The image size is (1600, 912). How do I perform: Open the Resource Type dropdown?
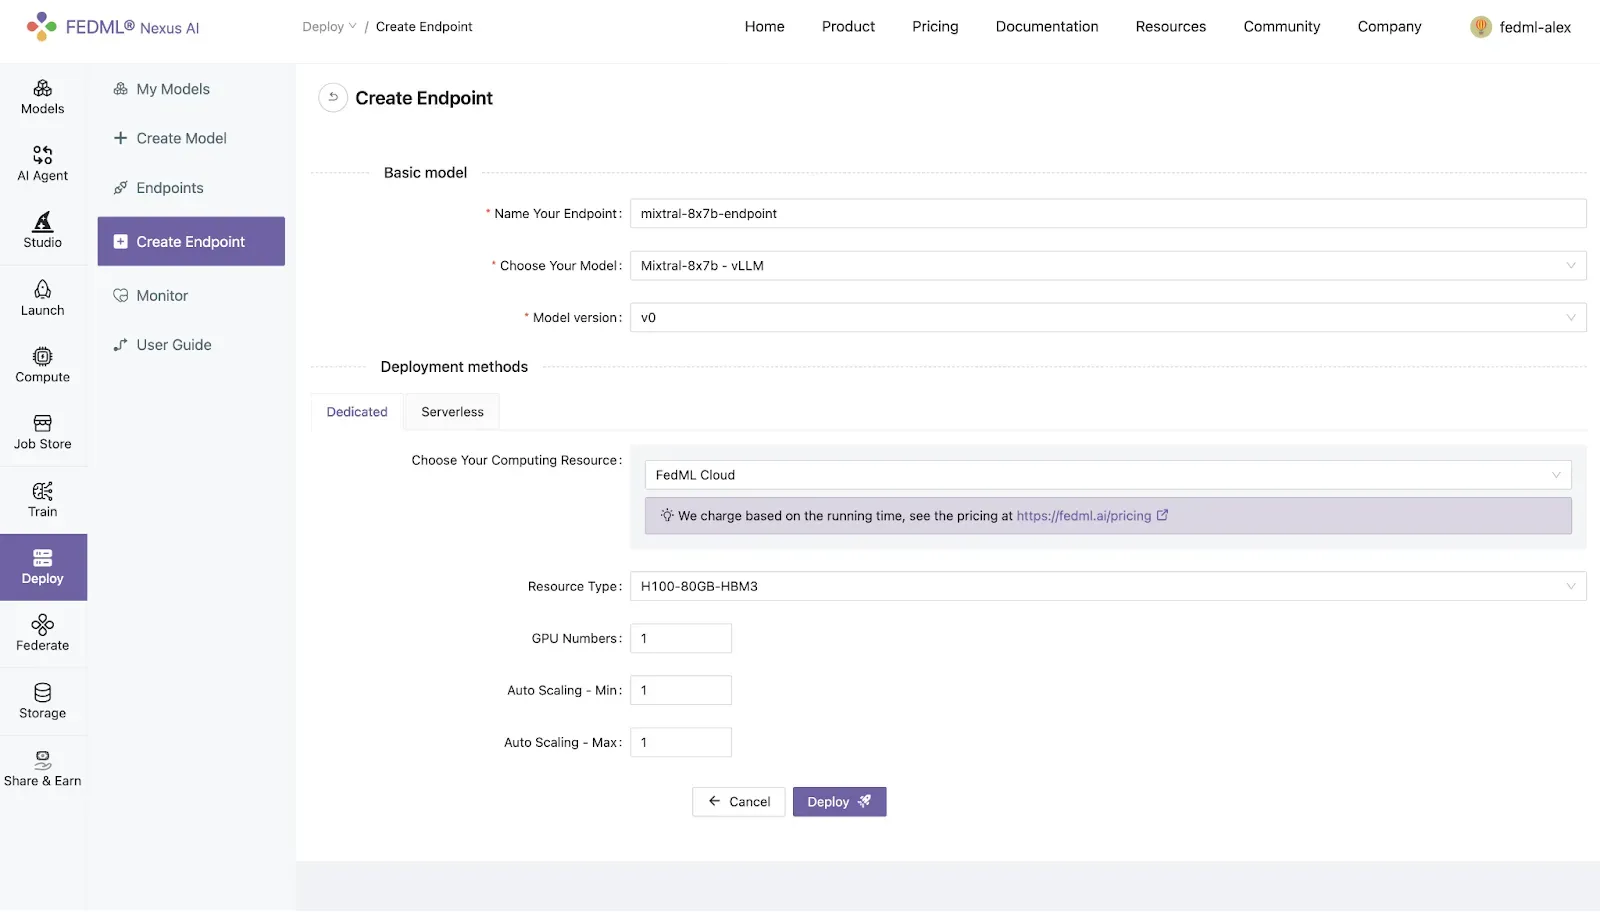[1108, 586]
